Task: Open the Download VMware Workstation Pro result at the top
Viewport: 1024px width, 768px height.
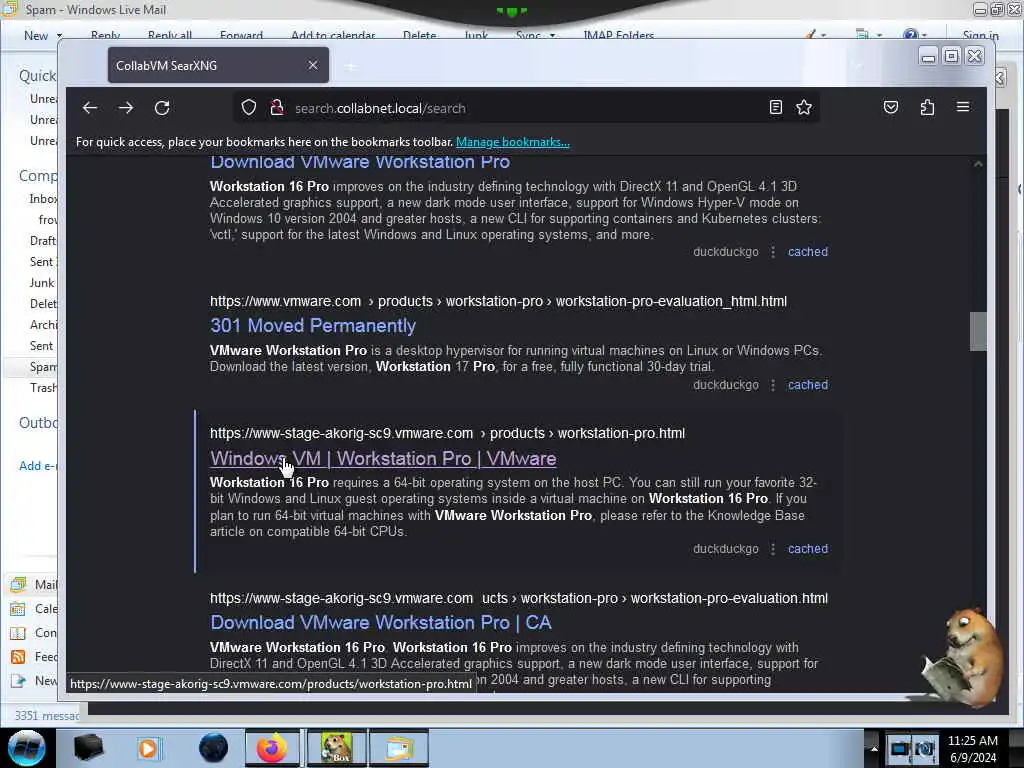Action: 360,162
